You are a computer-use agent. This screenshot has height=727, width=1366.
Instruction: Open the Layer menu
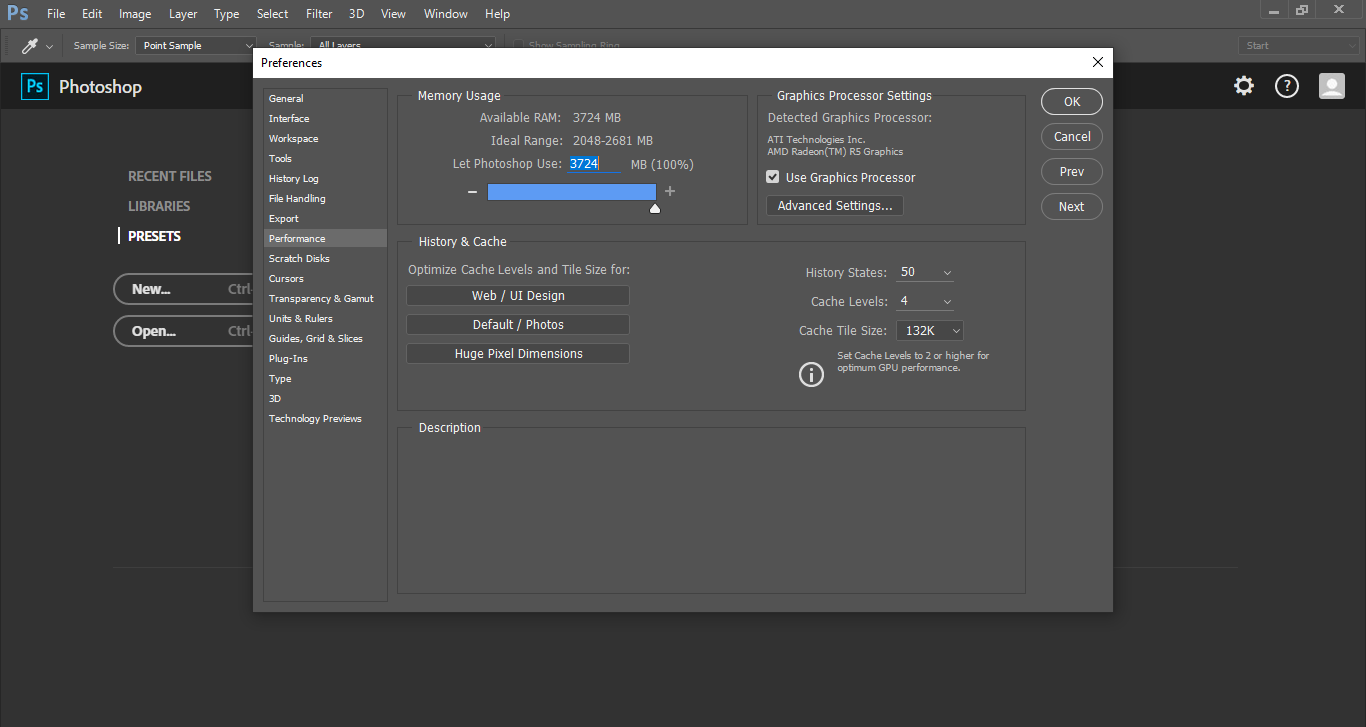click(x=183, y=14)
